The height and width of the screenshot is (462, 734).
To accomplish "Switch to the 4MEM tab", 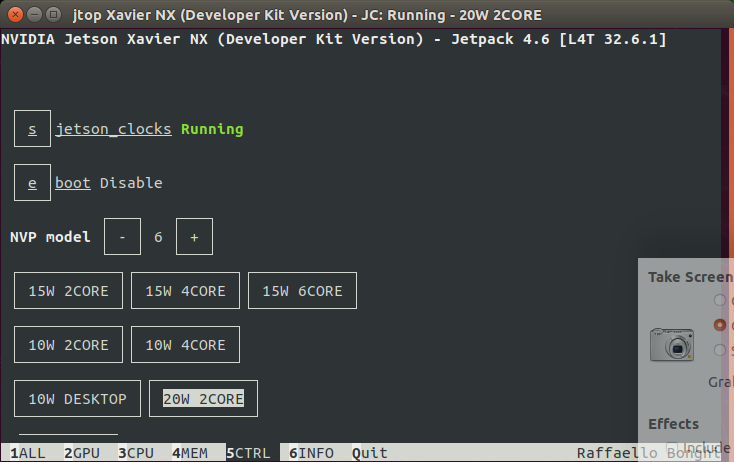I will [190, 453].
